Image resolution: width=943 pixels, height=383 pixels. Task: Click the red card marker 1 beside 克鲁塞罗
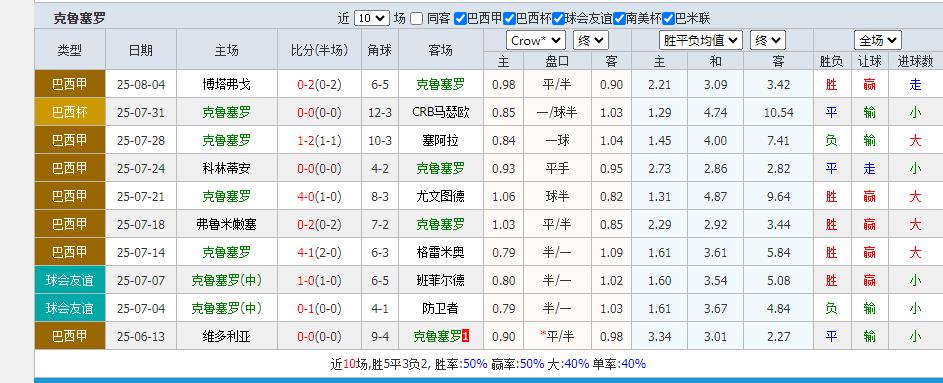pos(465,336)
